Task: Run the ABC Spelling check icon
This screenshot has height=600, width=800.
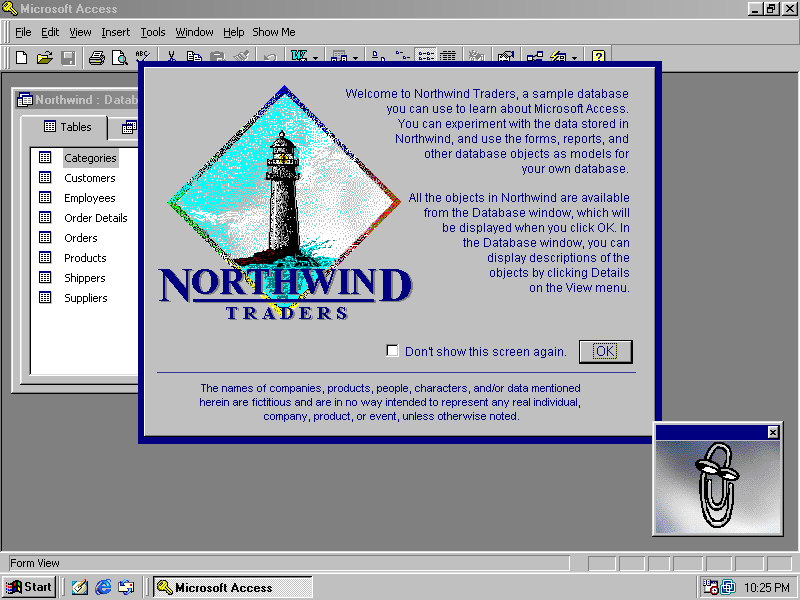Action: (142, 56)
